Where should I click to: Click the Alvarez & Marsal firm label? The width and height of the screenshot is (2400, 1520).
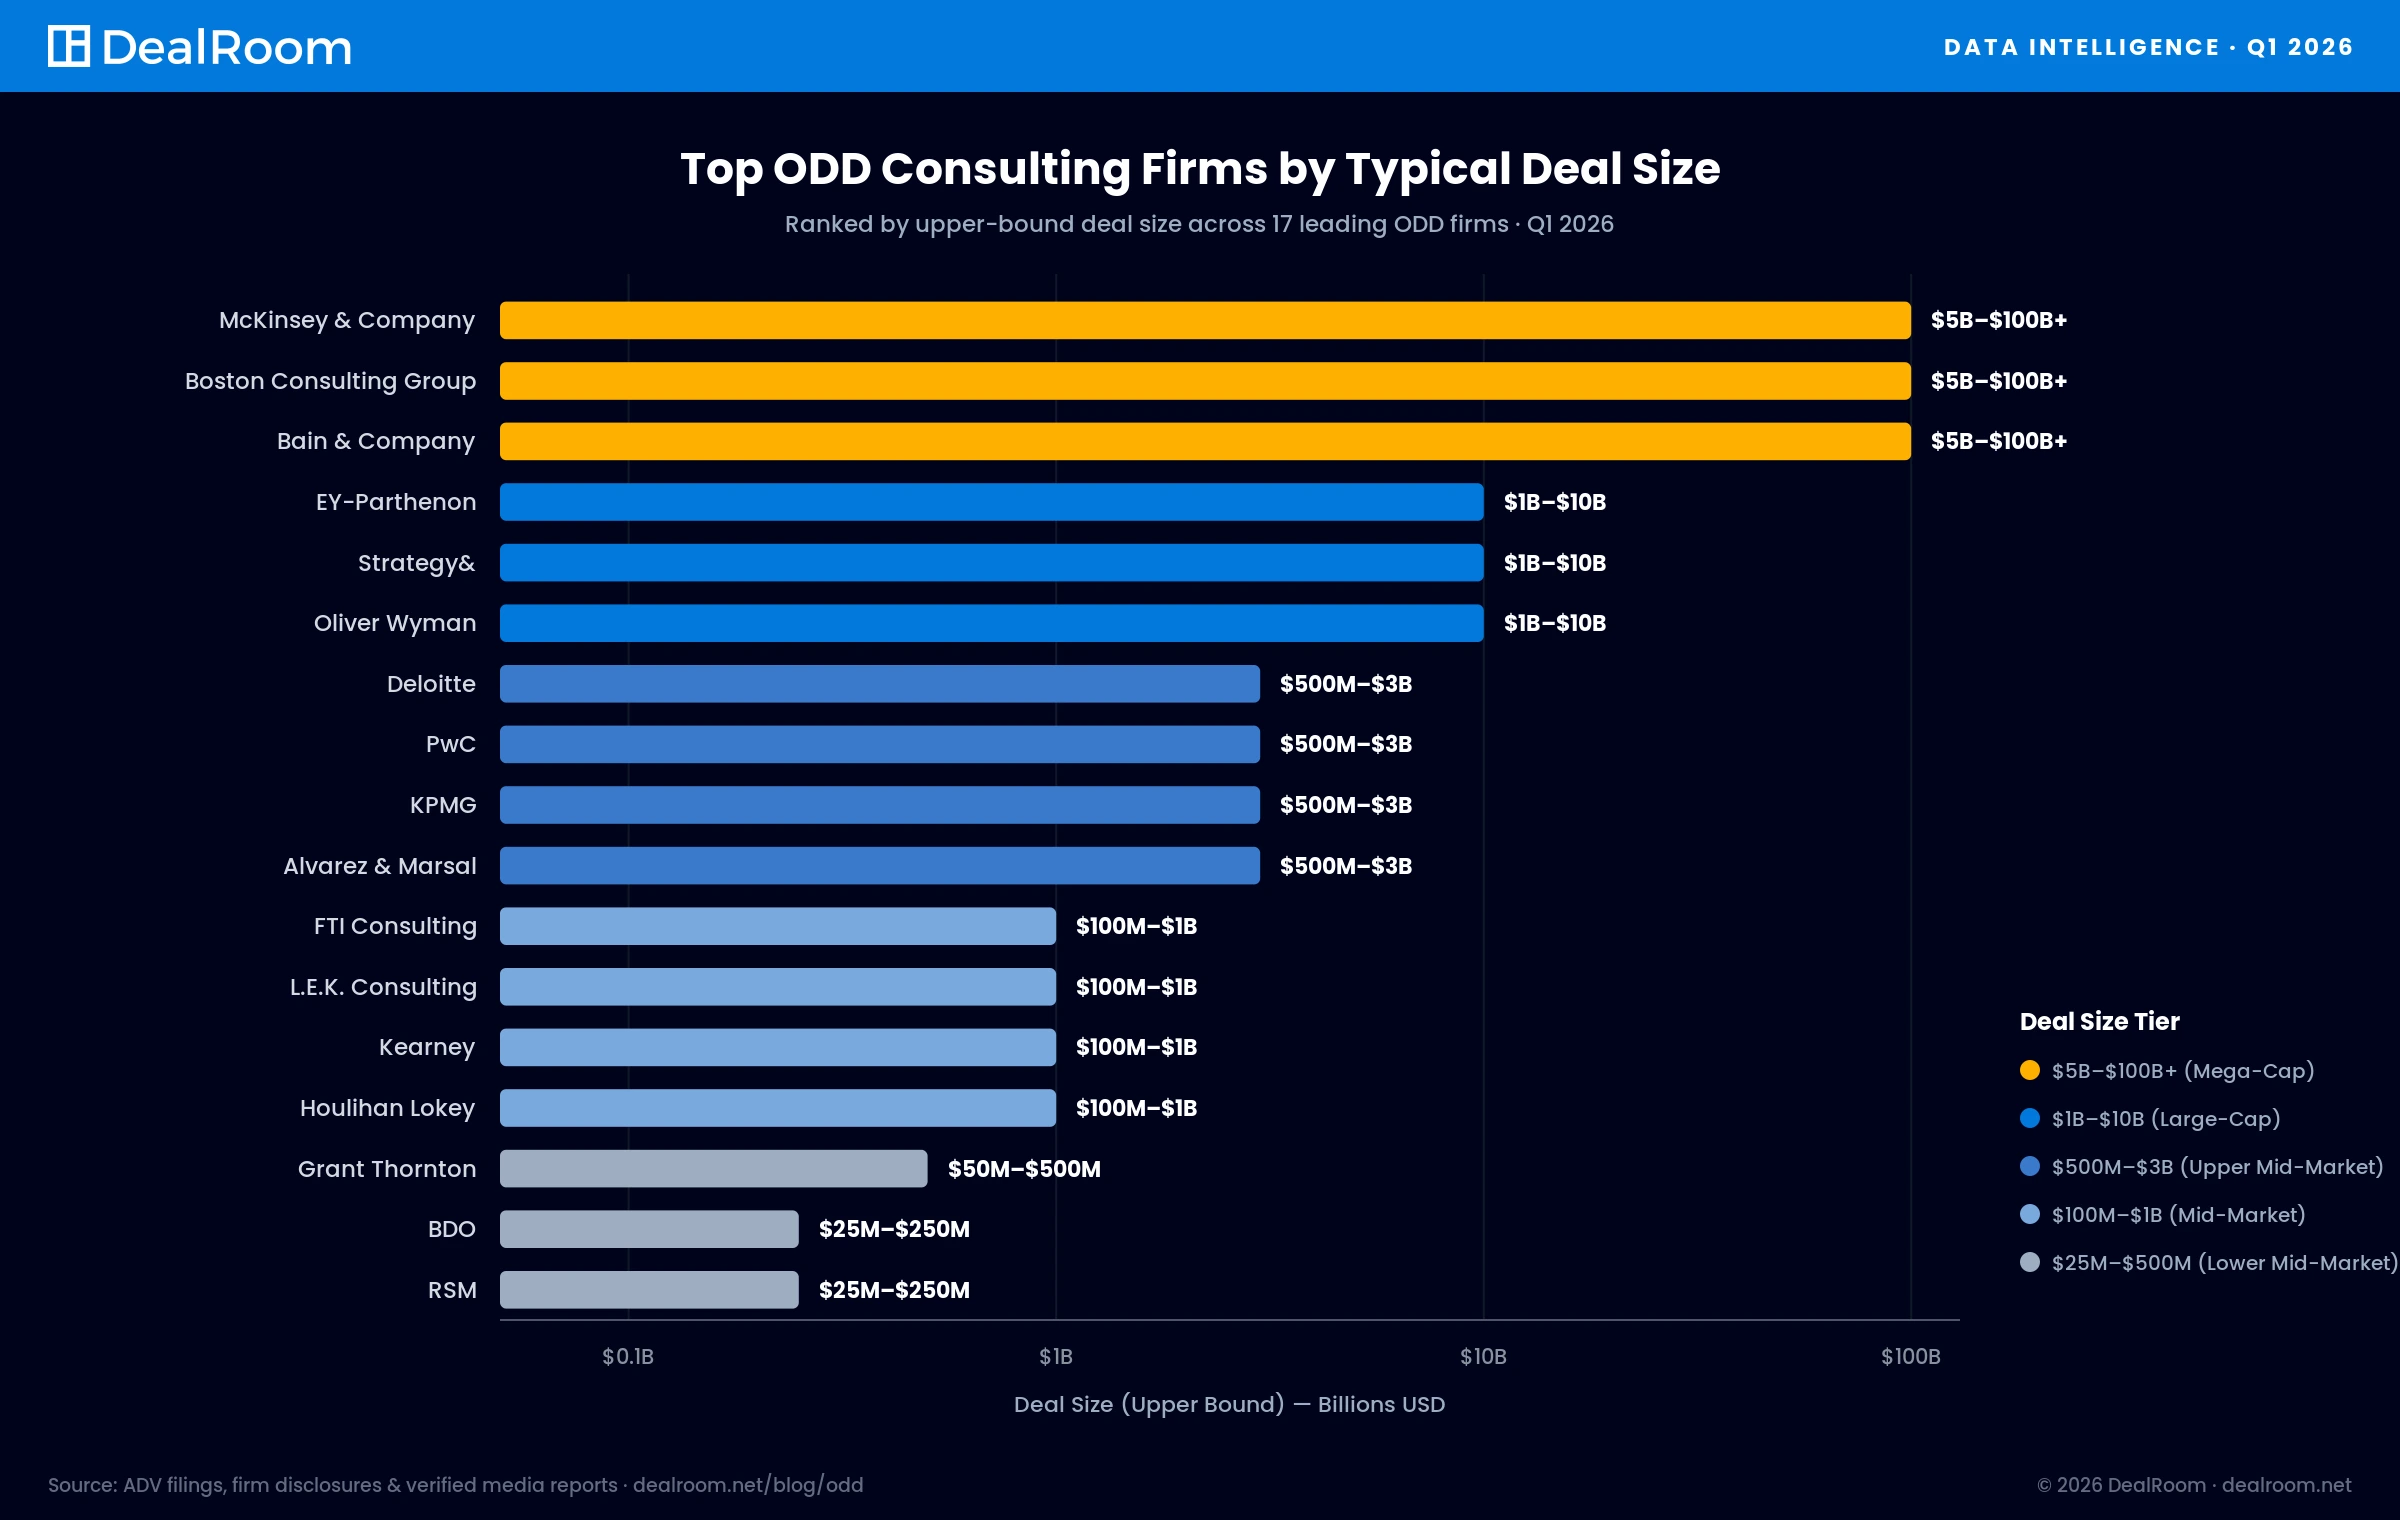click(x=380, y=866)
